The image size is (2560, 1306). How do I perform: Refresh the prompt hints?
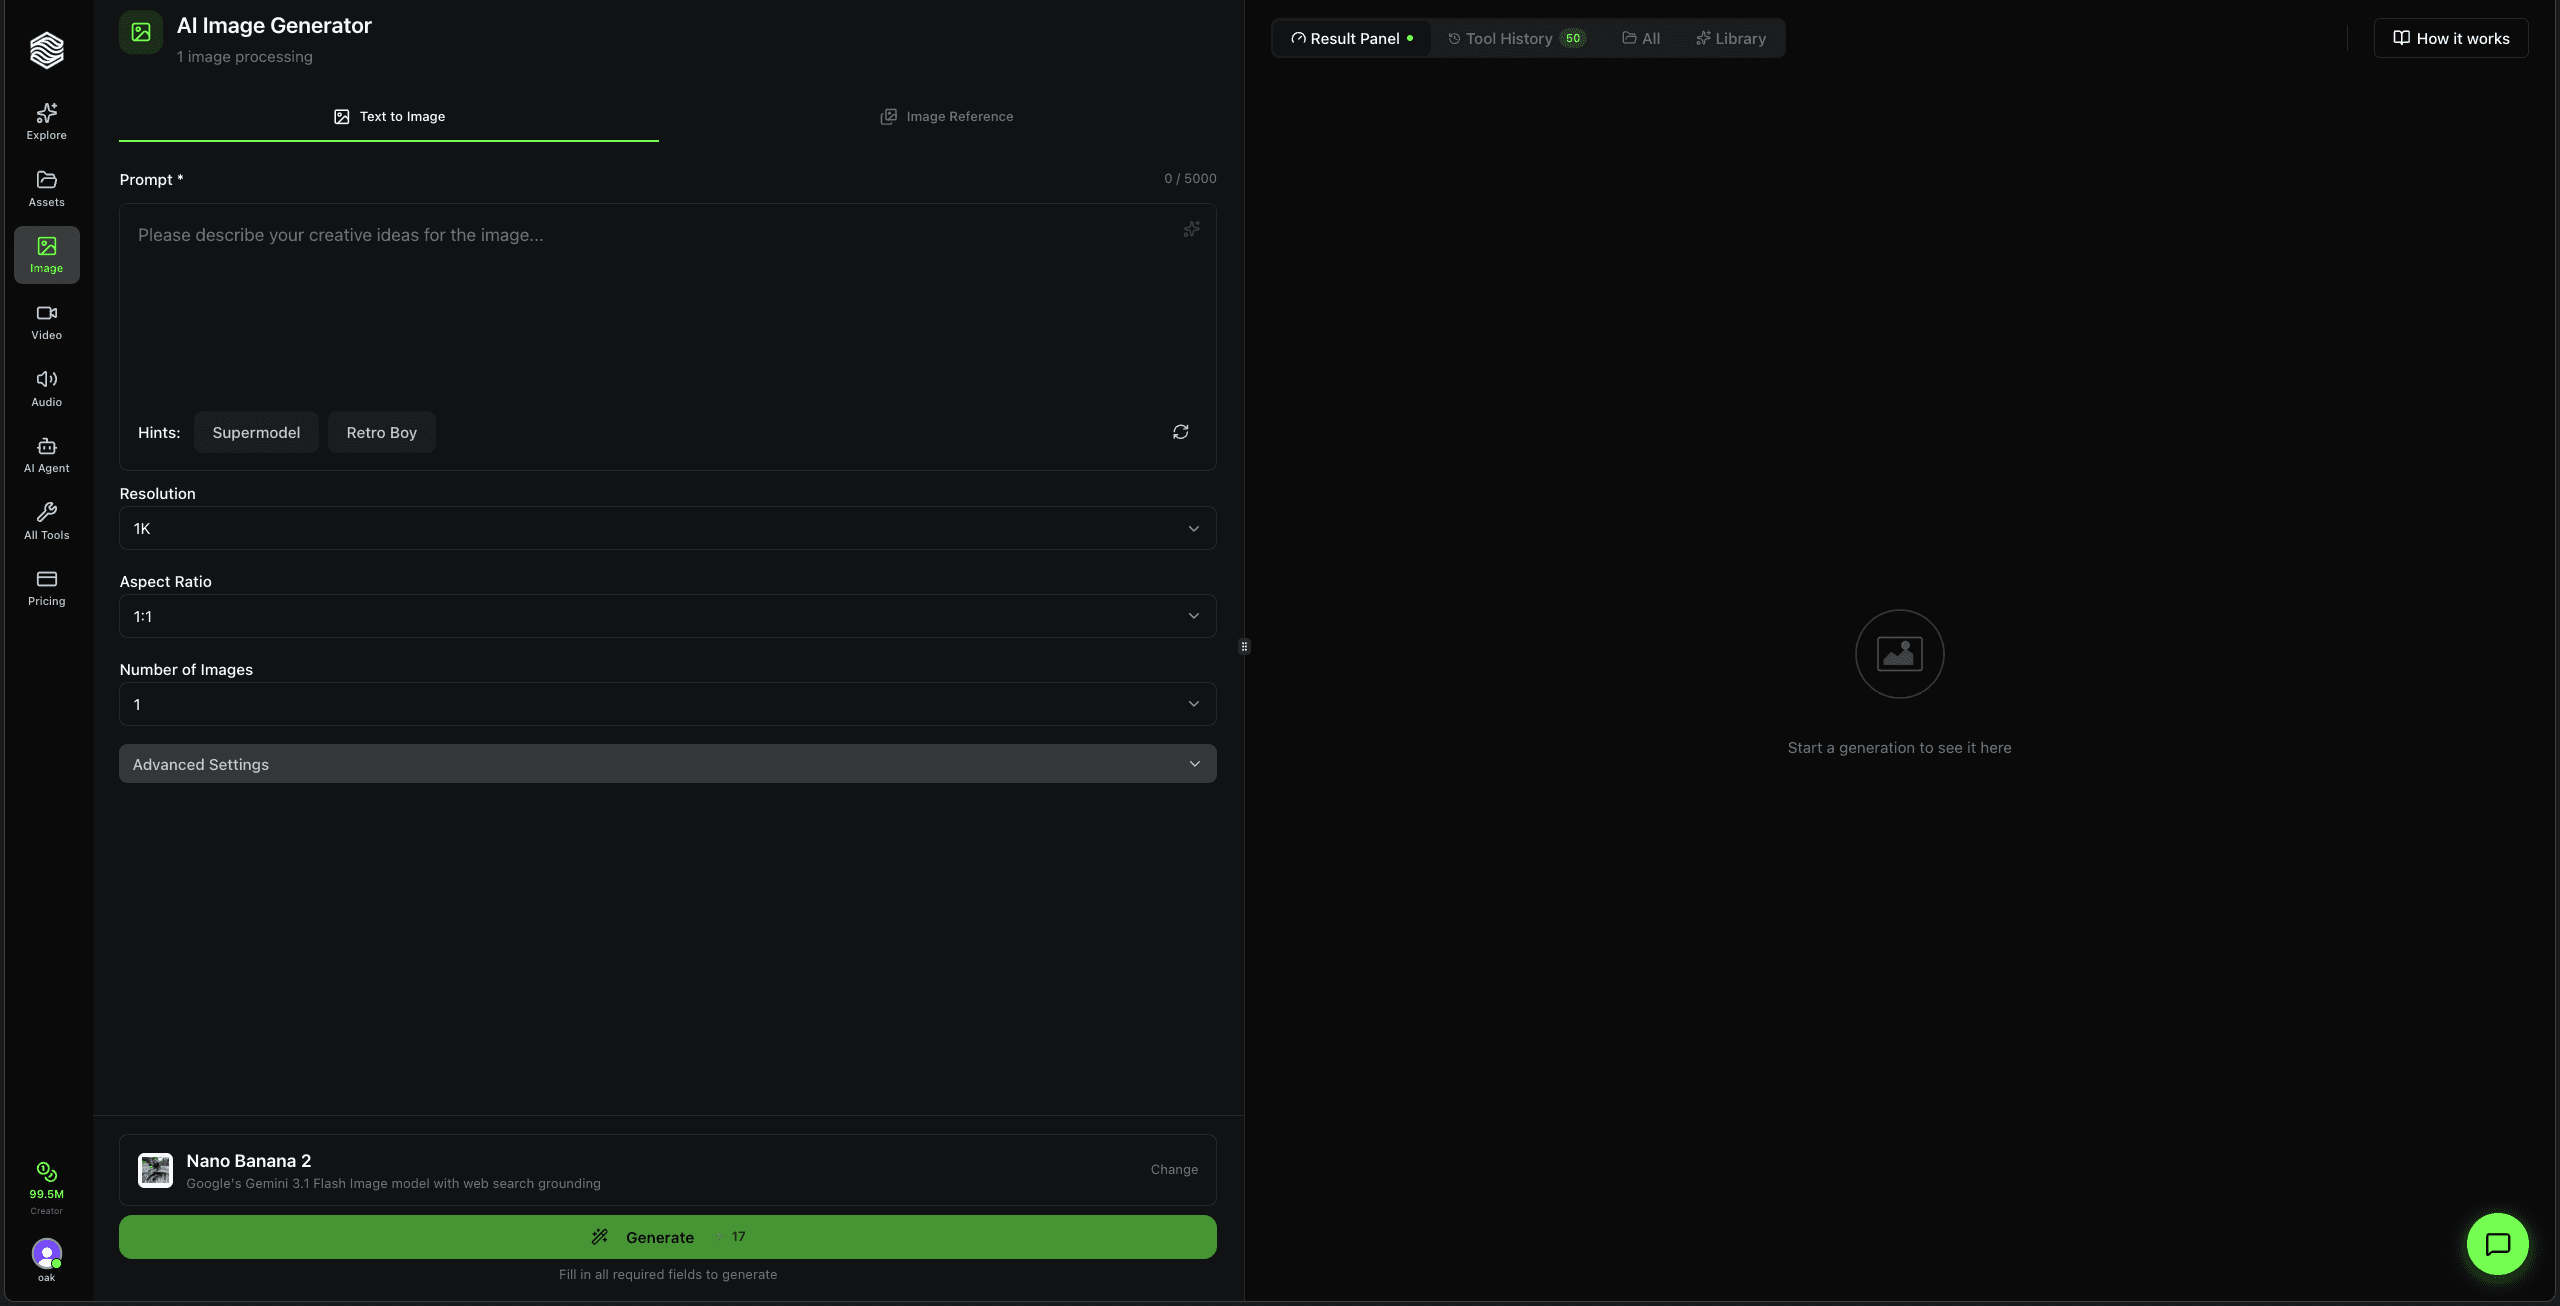(x=1180, y=432)
